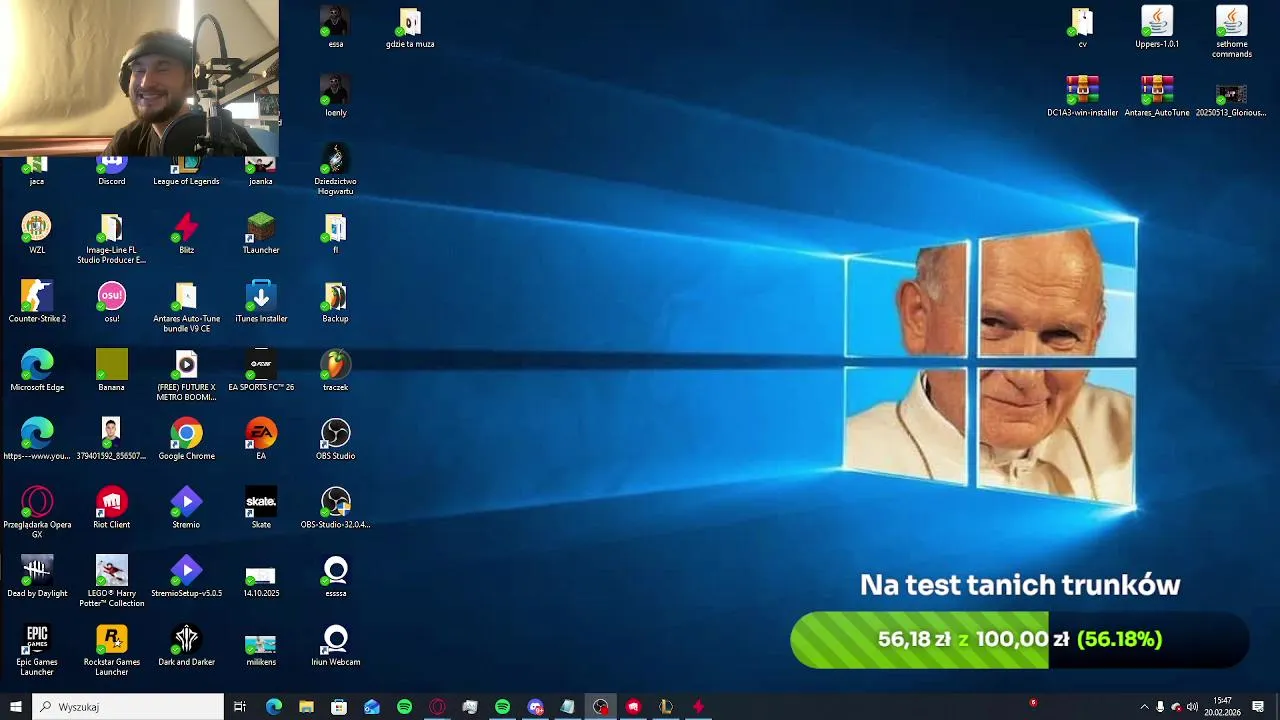Switch to OBS Studio on the taskbar
Viewport: 1280px width, 720px height.
[x=600, y=707]
